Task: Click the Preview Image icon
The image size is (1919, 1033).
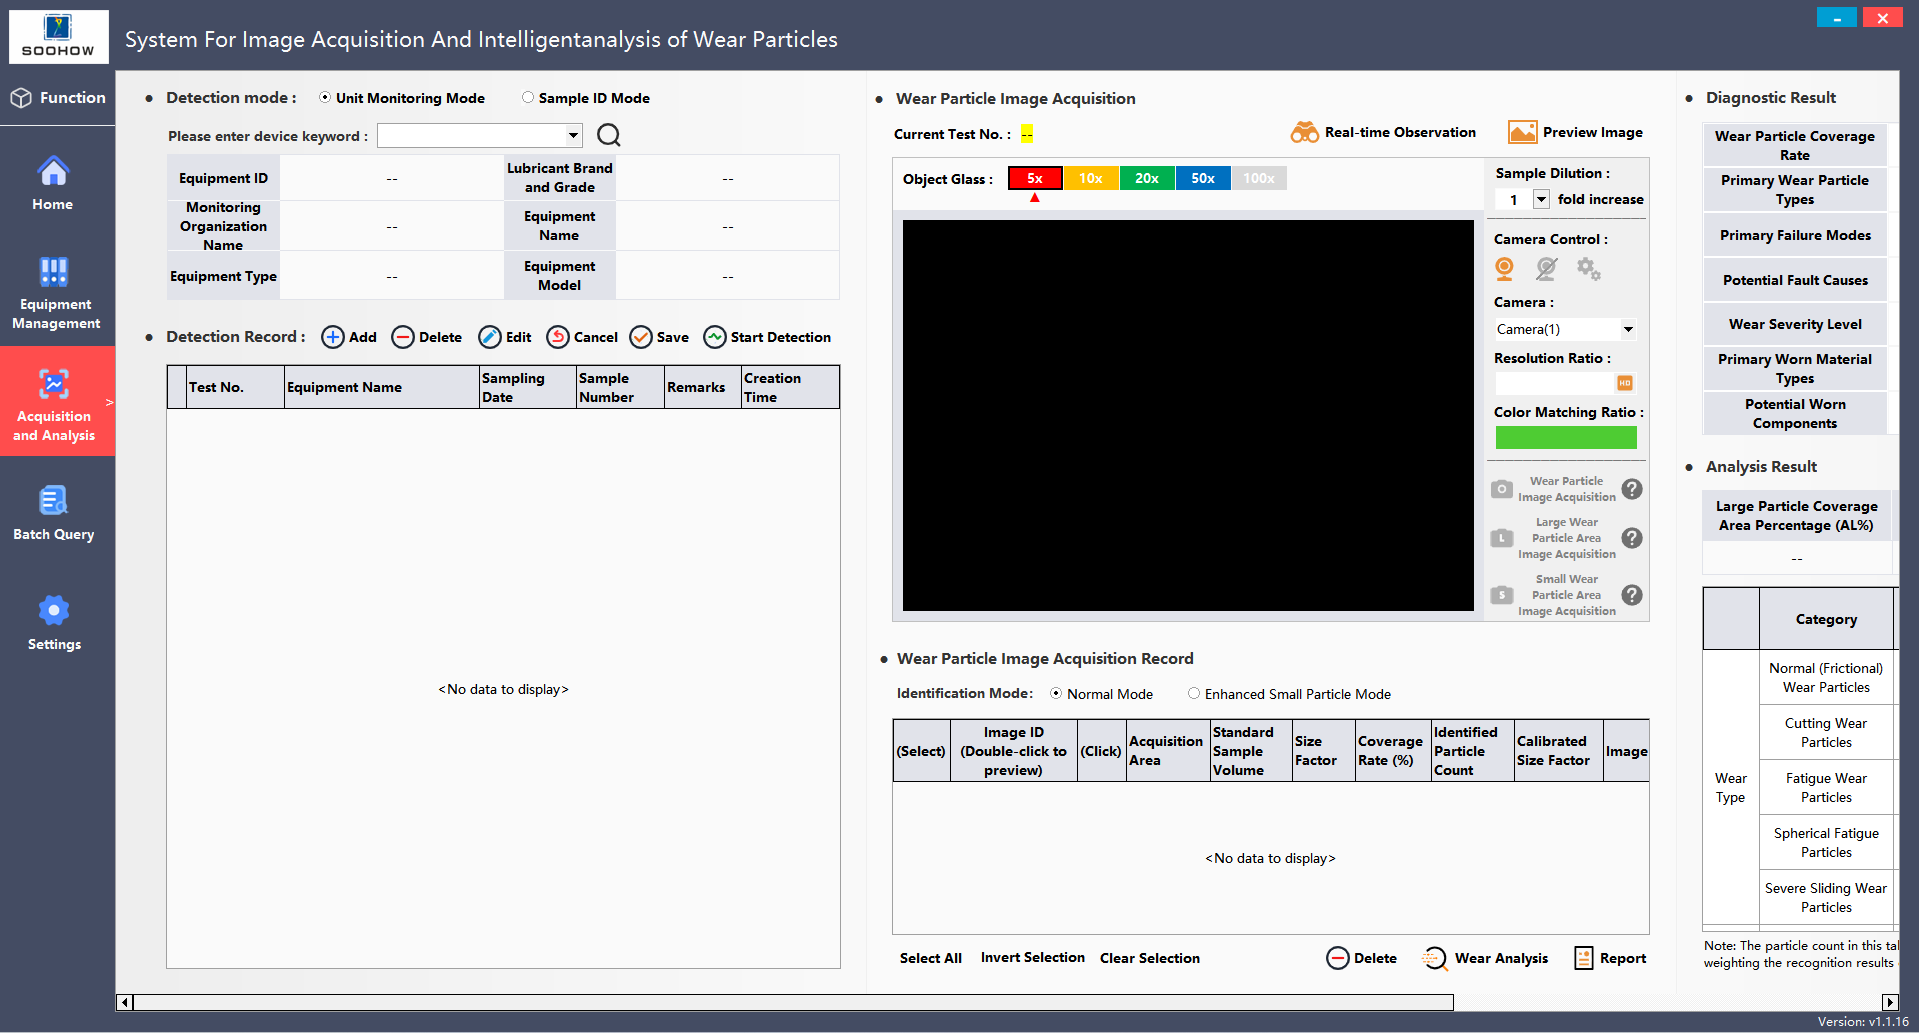Action: coord(1522,132)
